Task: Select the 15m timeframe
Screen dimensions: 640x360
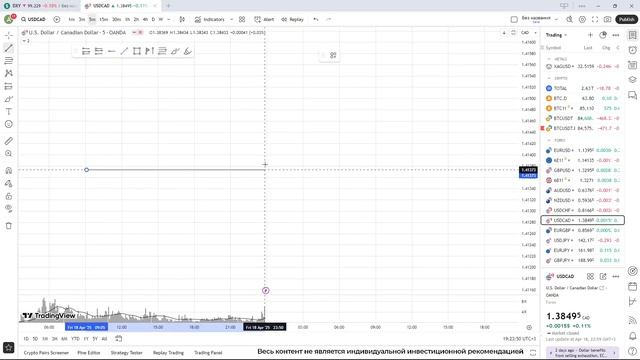Action: tap(104, 19)
